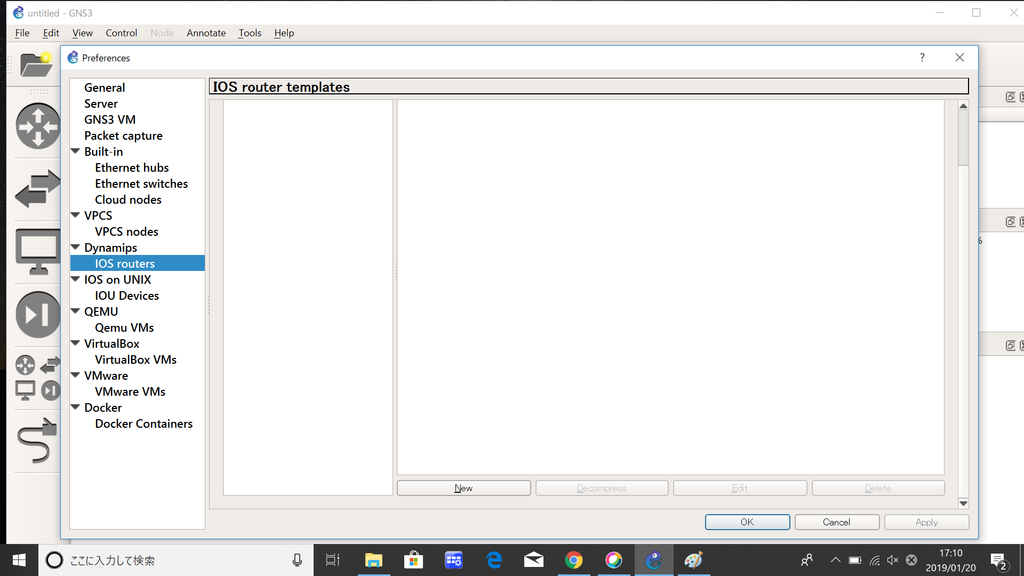Open the Help menu

(284, 33)
